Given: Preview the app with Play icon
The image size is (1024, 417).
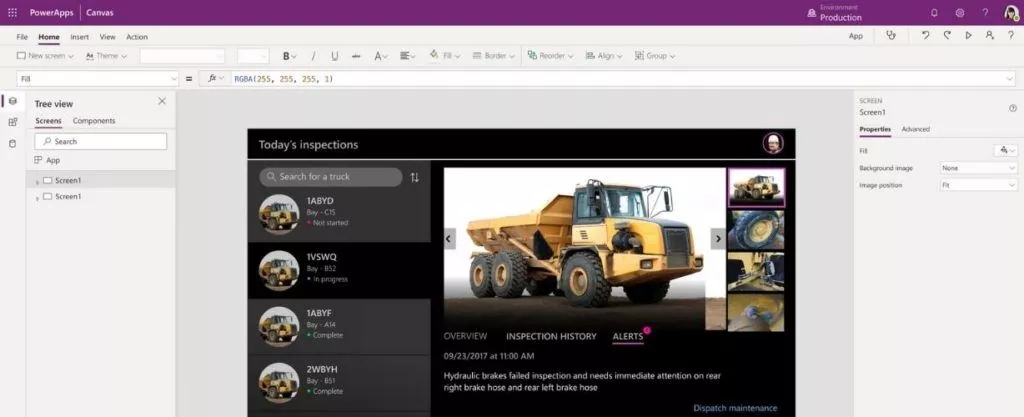Looking at the screenshot, I should (x=968, y=36).
